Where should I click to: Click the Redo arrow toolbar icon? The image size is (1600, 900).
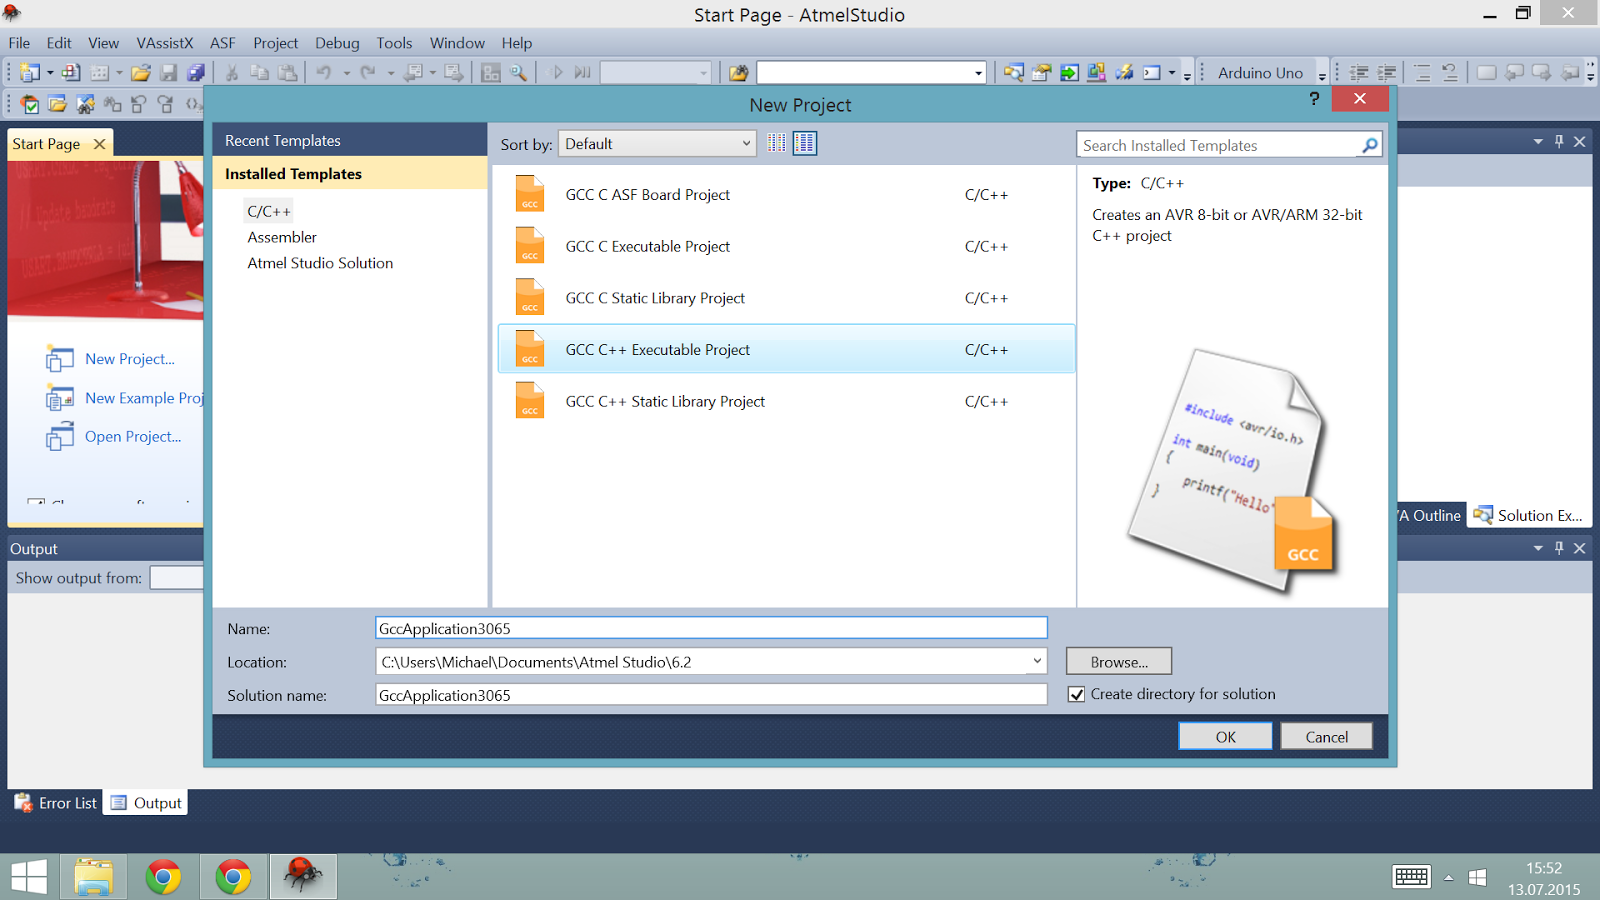pyautogui.click(x=368, y=72)
